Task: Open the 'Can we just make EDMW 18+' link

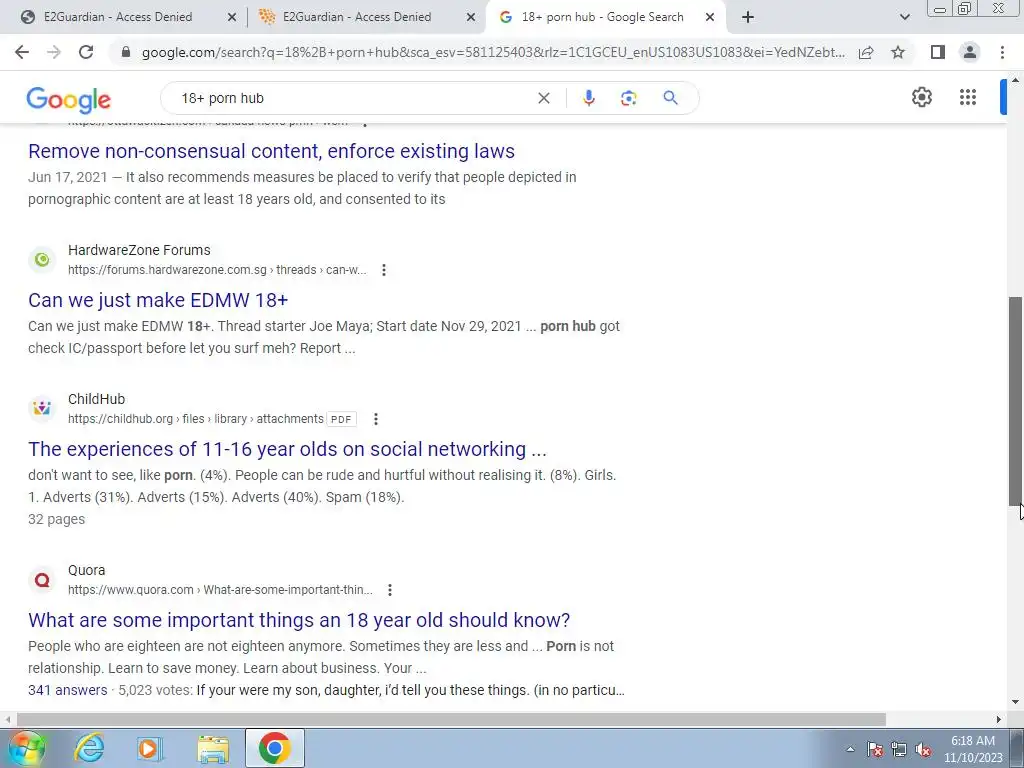Action: tap(158, 300)
